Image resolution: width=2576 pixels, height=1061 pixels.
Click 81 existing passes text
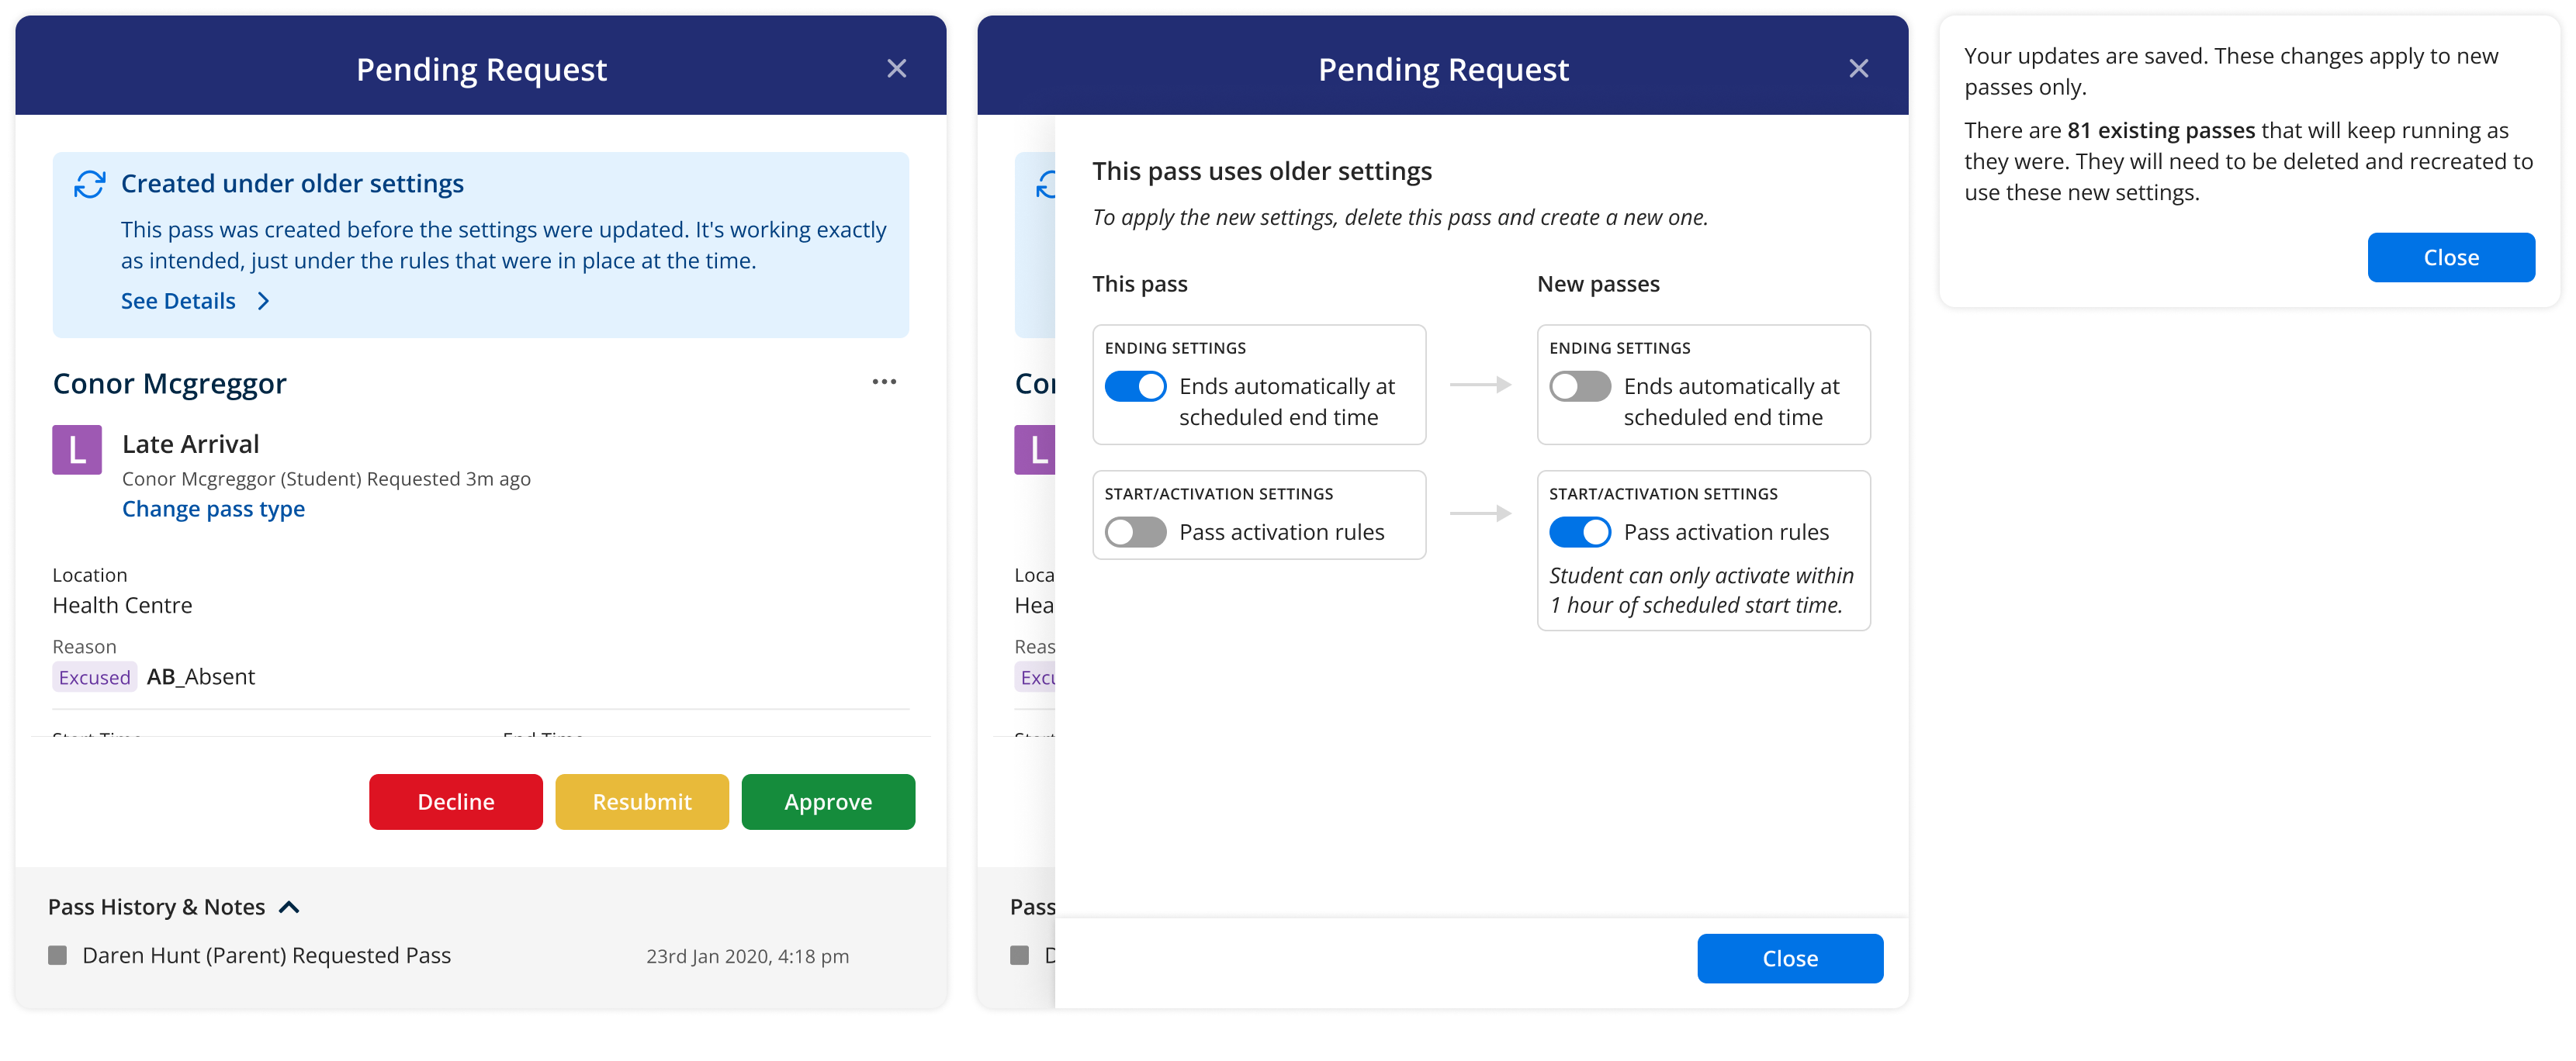point(2161,130)
